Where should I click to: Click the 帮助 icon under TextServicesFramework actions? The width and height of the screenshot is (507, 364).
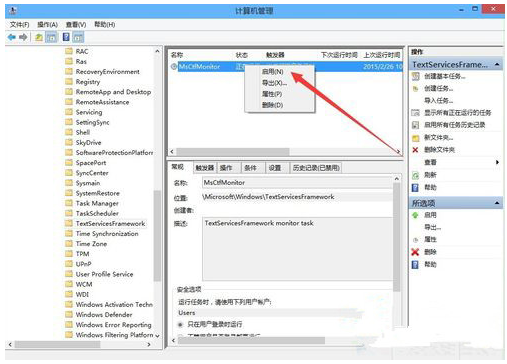415,188
